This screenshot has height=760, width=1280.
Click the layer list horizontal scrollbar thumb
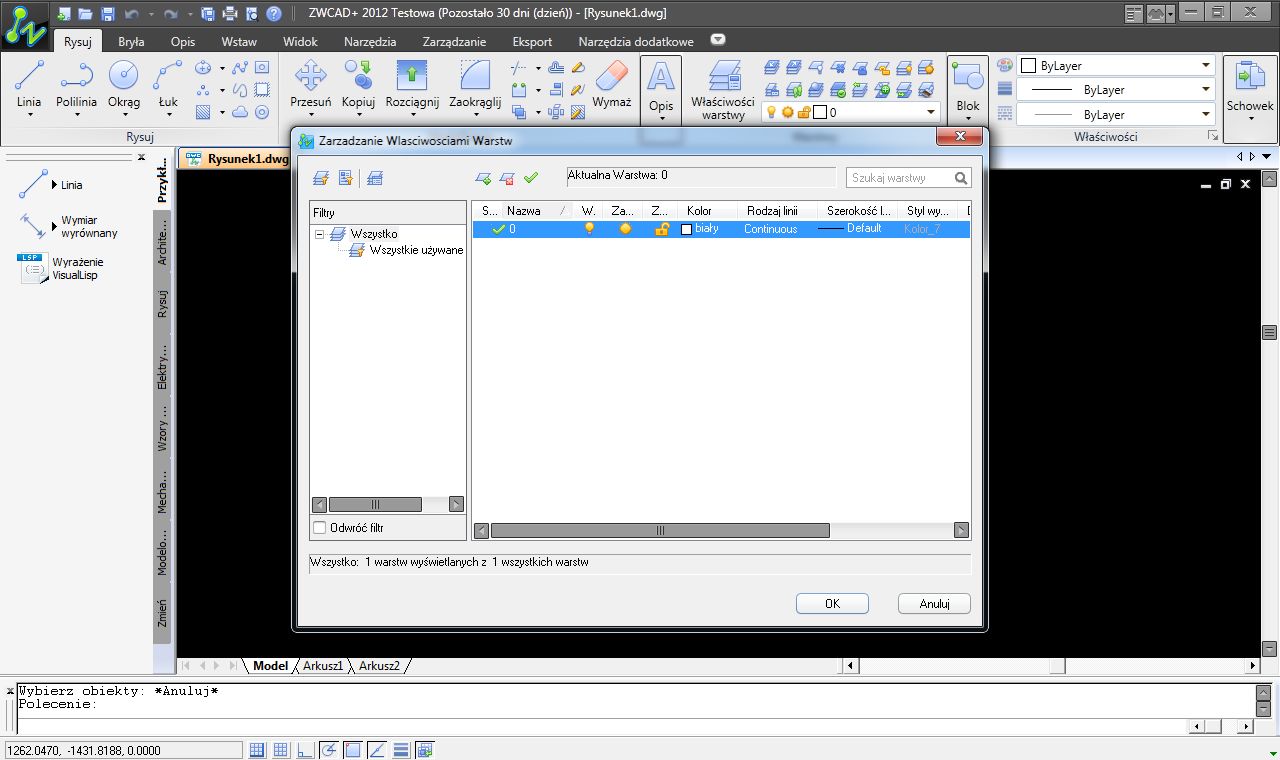(x=660, y=530)
